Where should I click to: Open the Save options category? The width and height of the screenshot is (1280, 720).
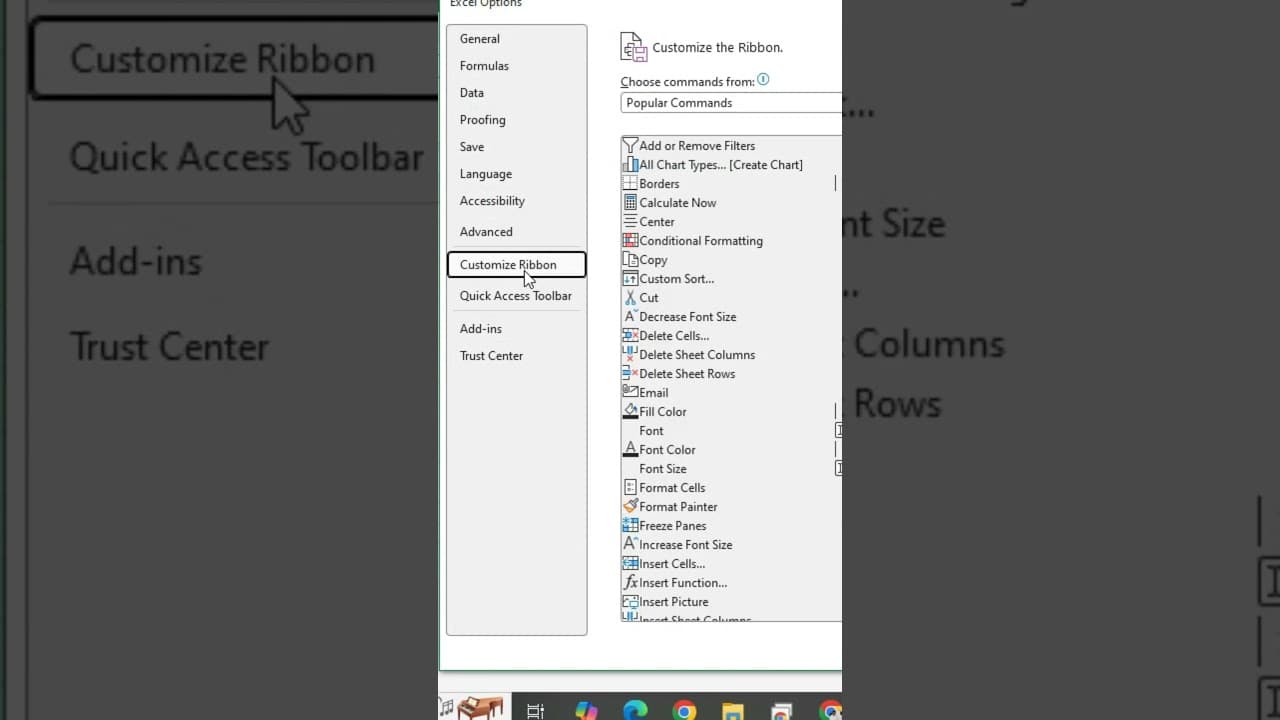[x=516, y=147]
